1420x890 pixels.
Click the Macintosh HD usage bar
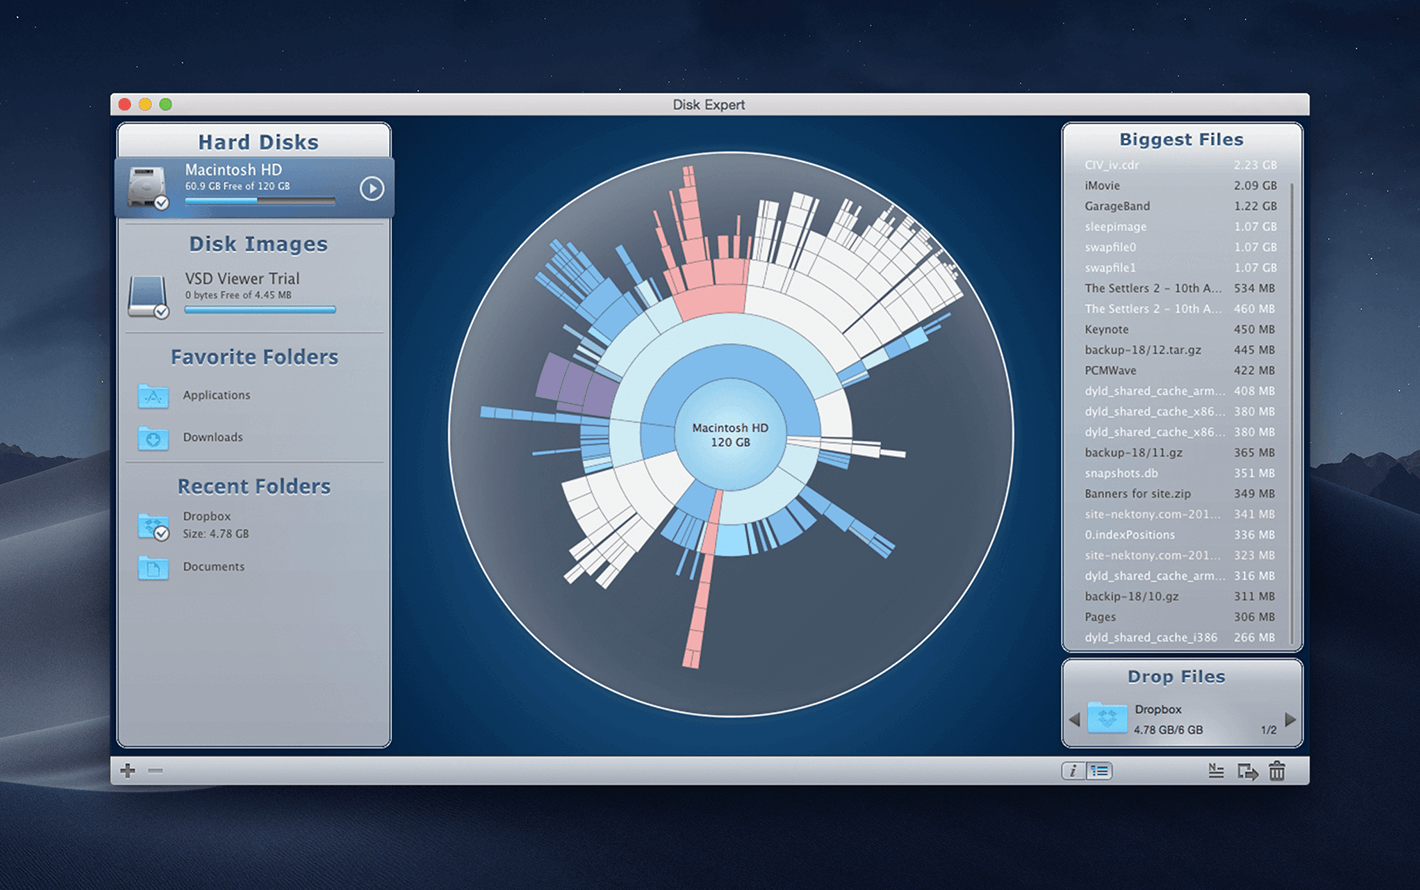(260, 201)
